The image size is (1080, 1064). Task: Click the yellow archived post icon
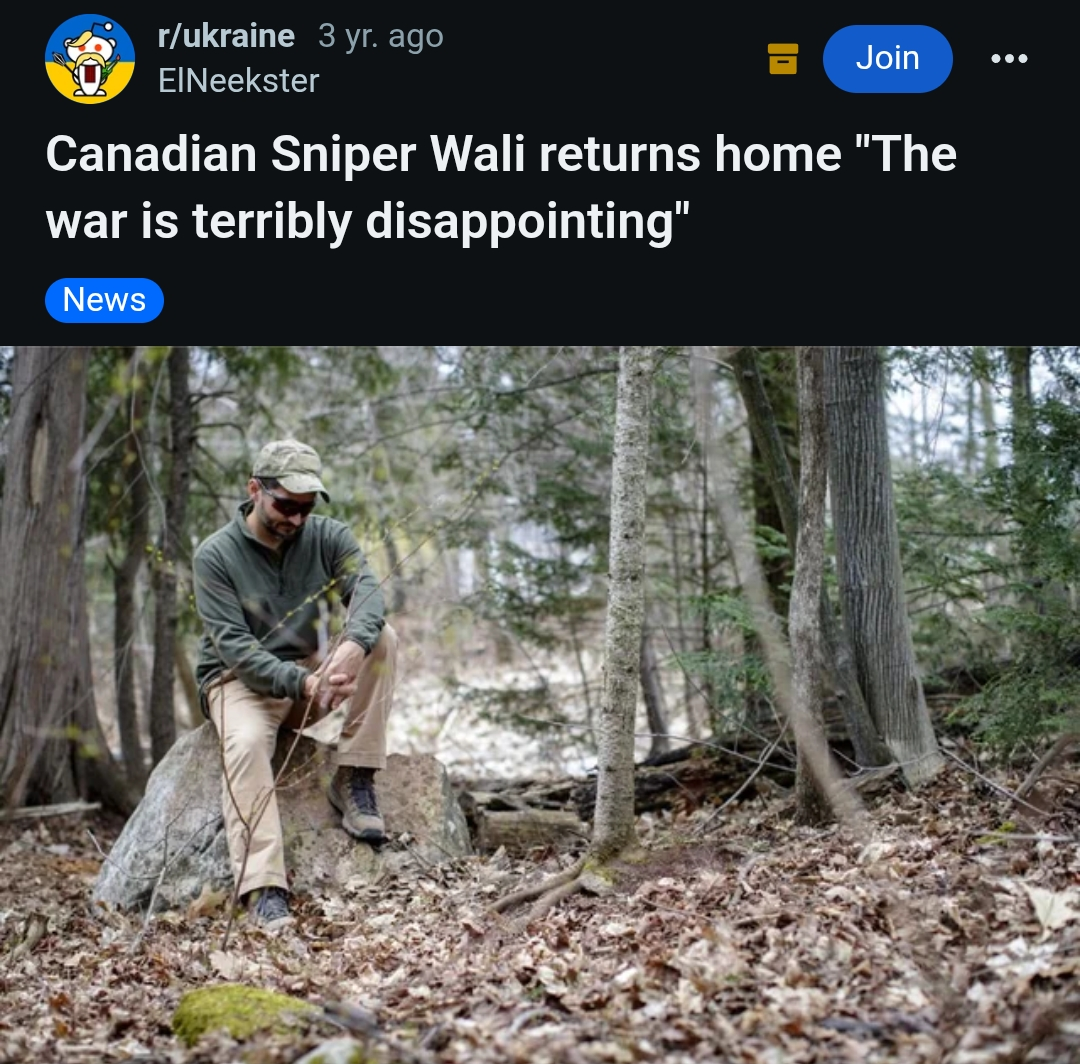782,59
